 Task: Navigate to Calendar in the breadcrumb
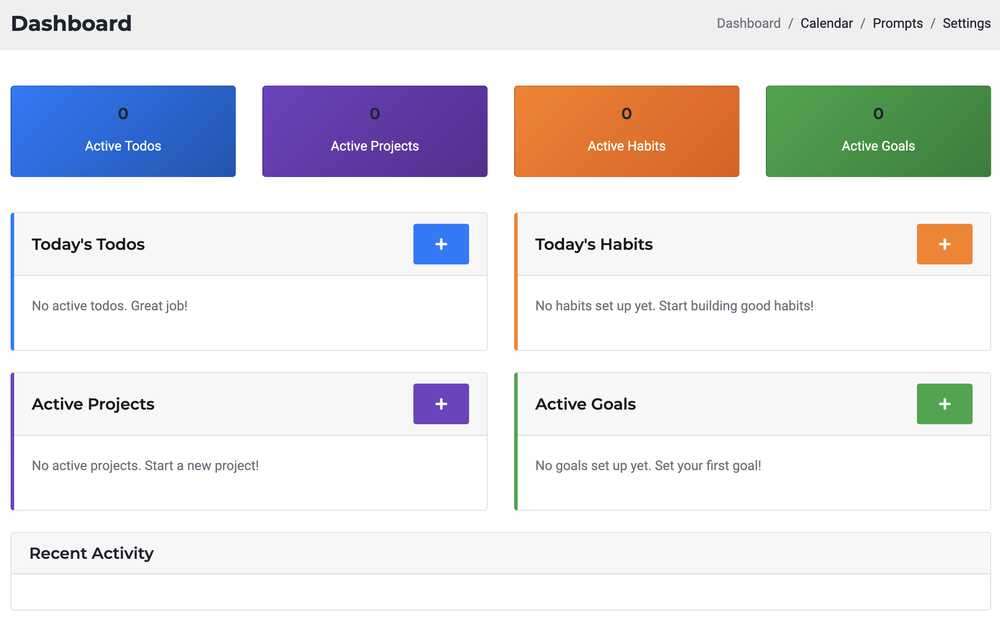[826, 22]
